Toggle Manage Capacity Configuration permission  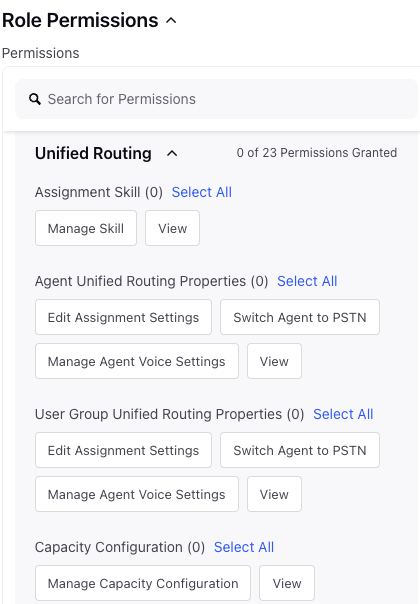tap(143, 583)
